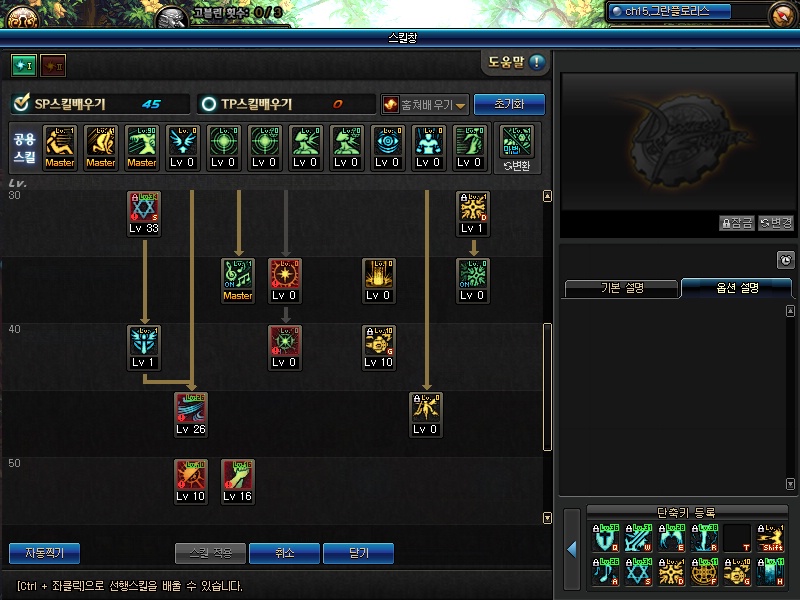Click the skill tree vertical scrollbar thumb
Viewport: 800px width, 600px height.
point(547,387)
